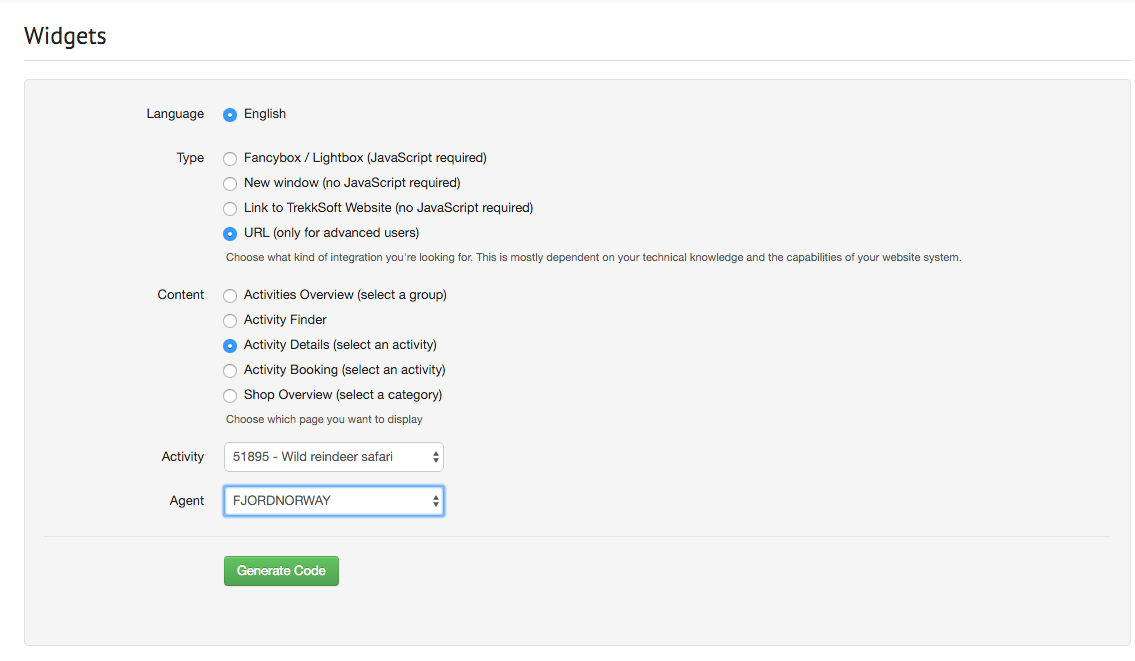
Task: Click the Agent field label
Action: tap(187, 500)
